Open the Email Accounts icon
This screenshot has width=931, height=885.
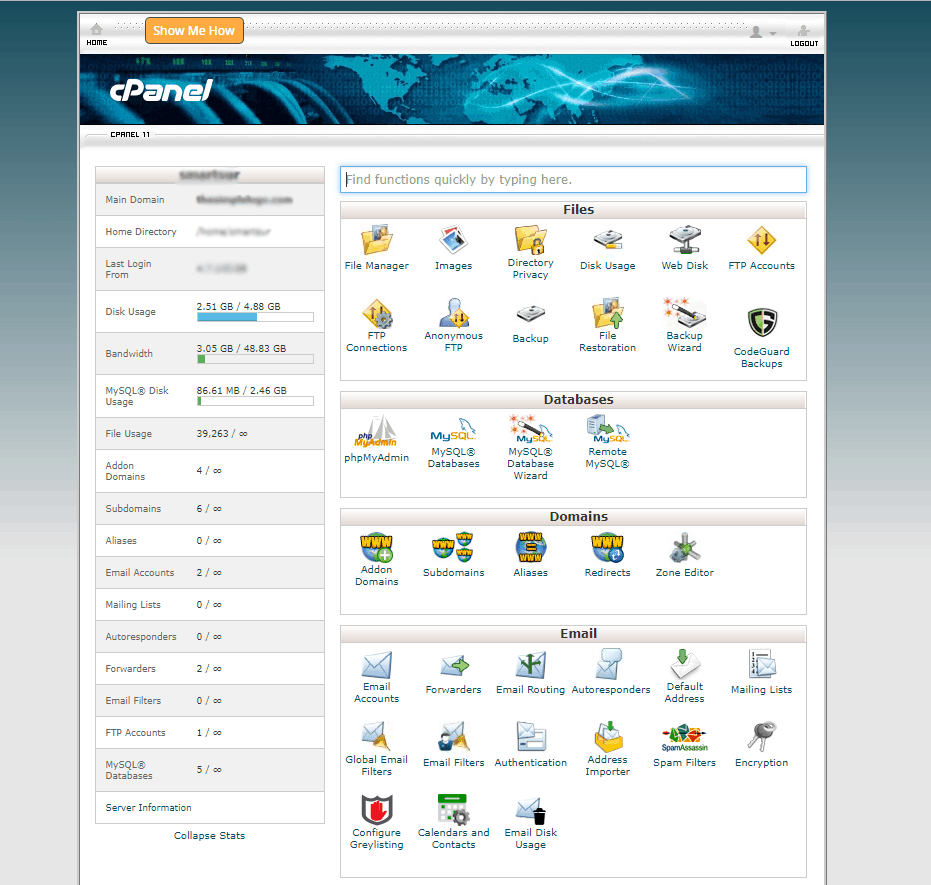click(377, 665)
